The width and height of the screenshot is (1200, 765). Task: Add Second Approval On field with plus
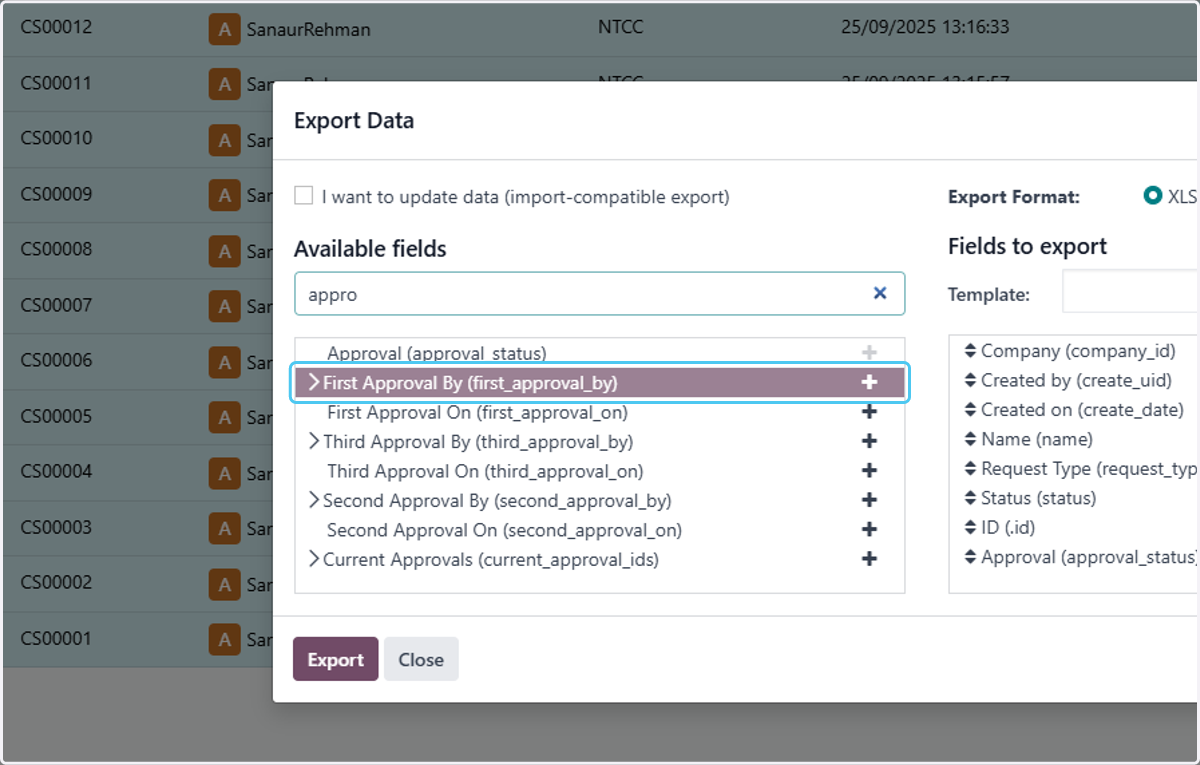869,529
